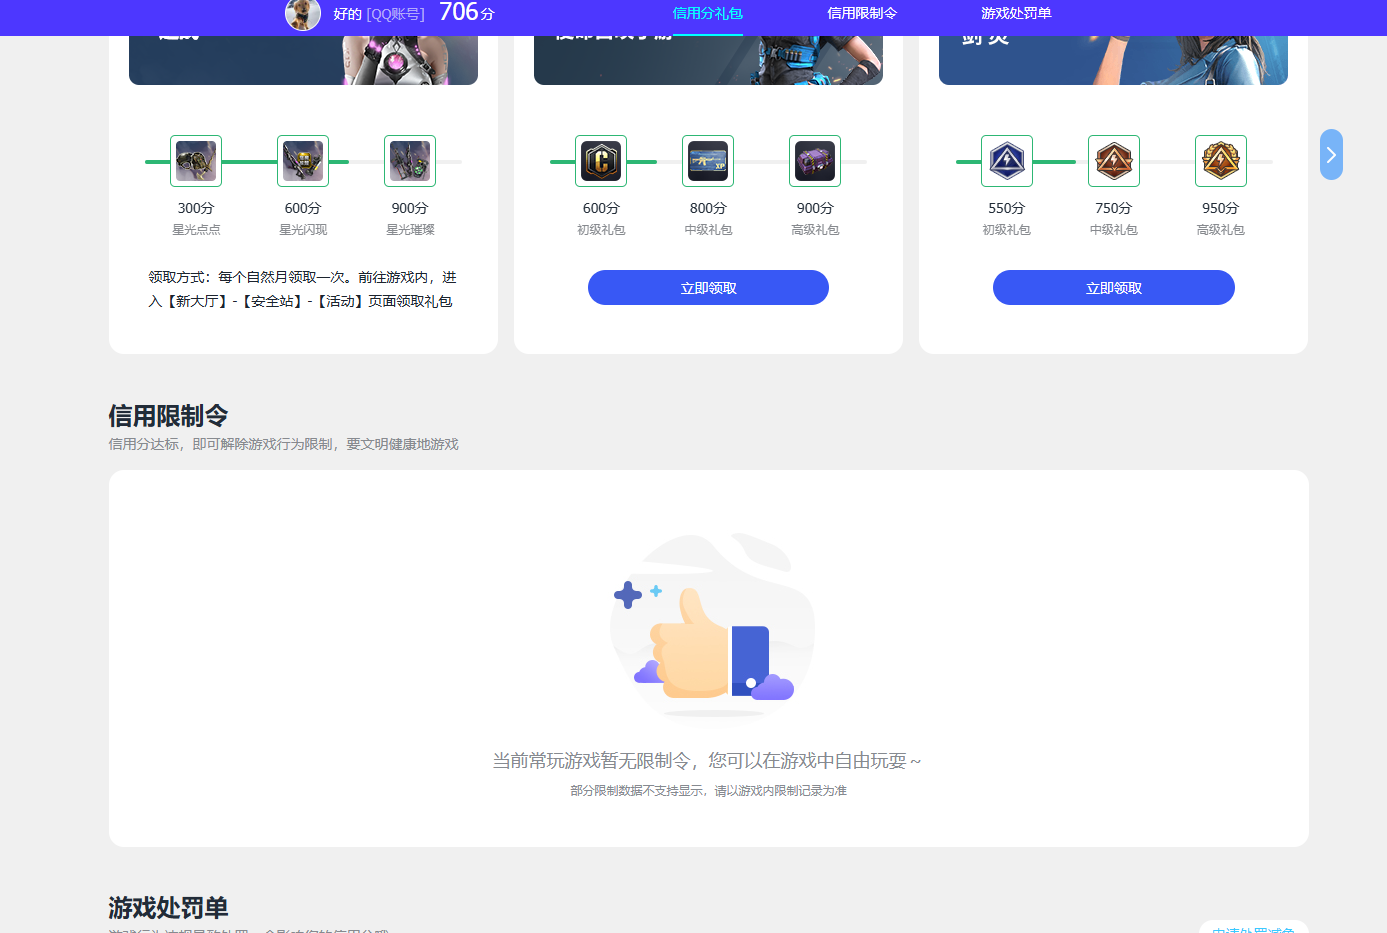Click the 900分 高级礼包 crate icon

(815, 161)
